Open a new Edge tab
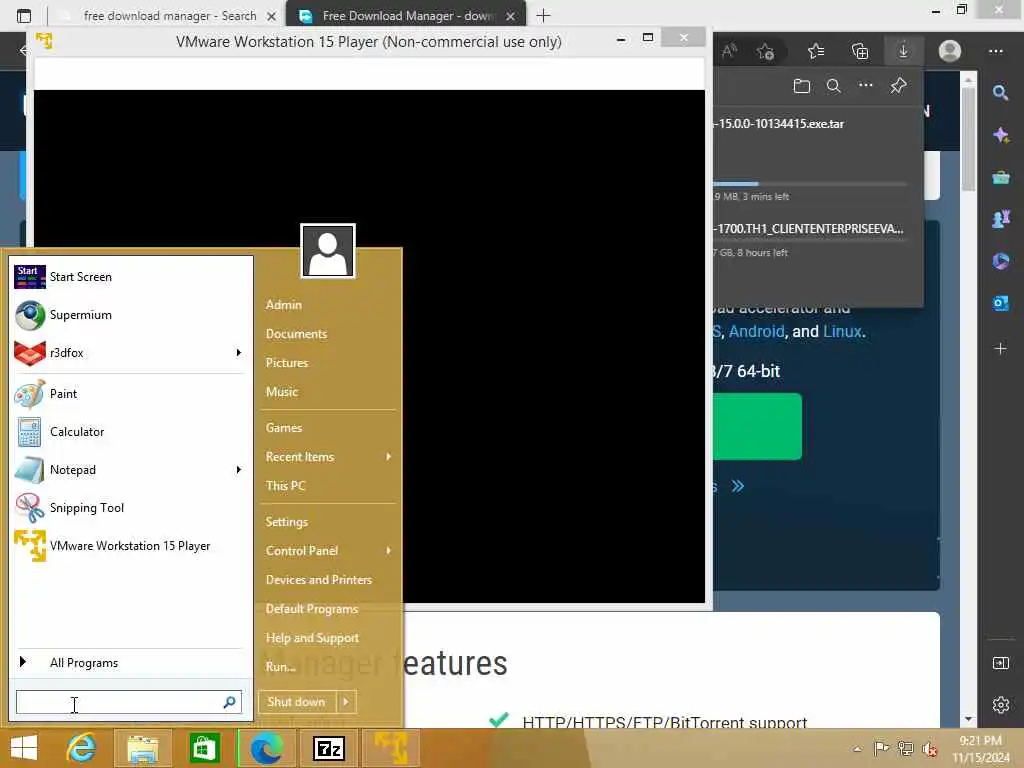The image size is (1024, 768). pos(543,16)
